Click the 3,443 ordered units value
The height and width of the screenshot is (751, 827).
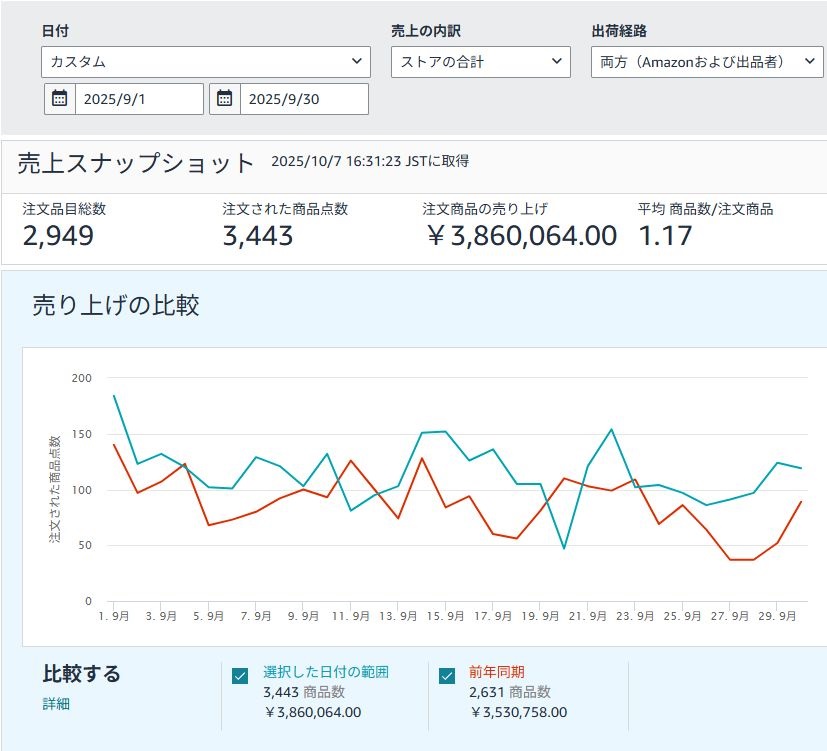click(257, 236)
